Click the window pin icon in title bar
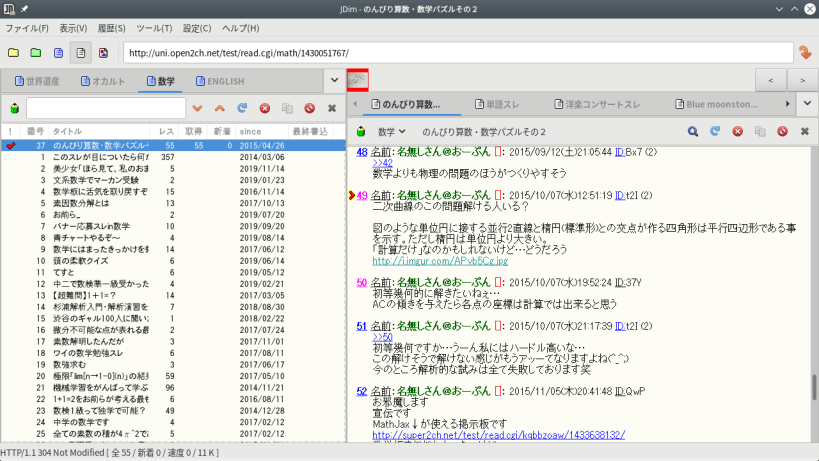 pyautogui.click(x=25, y=9)
